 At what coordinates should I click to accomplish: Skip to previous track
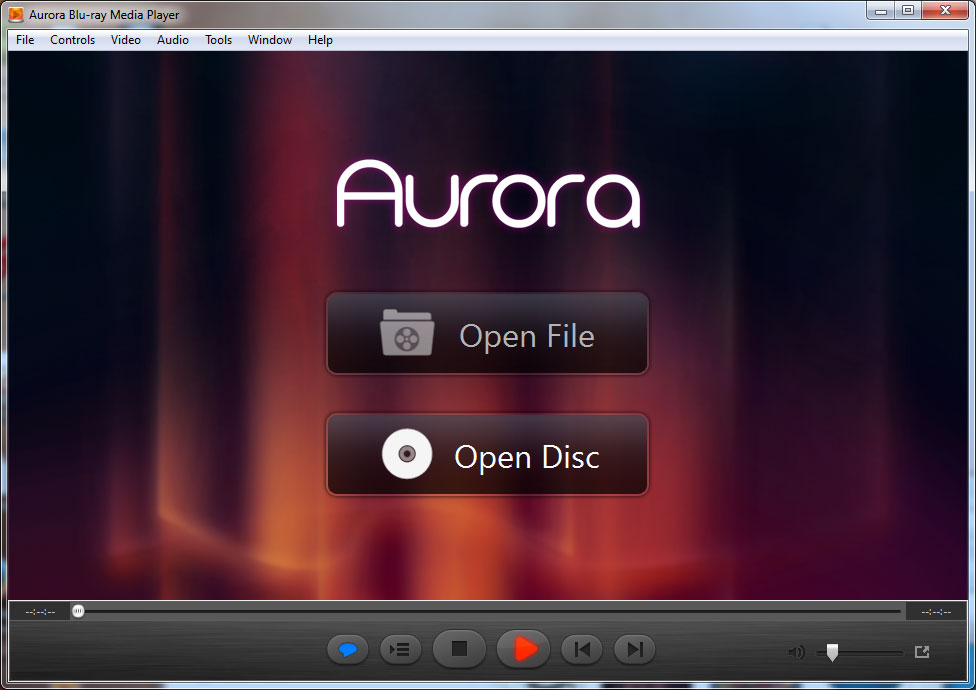pyautogui.click(x=582, y=650)
